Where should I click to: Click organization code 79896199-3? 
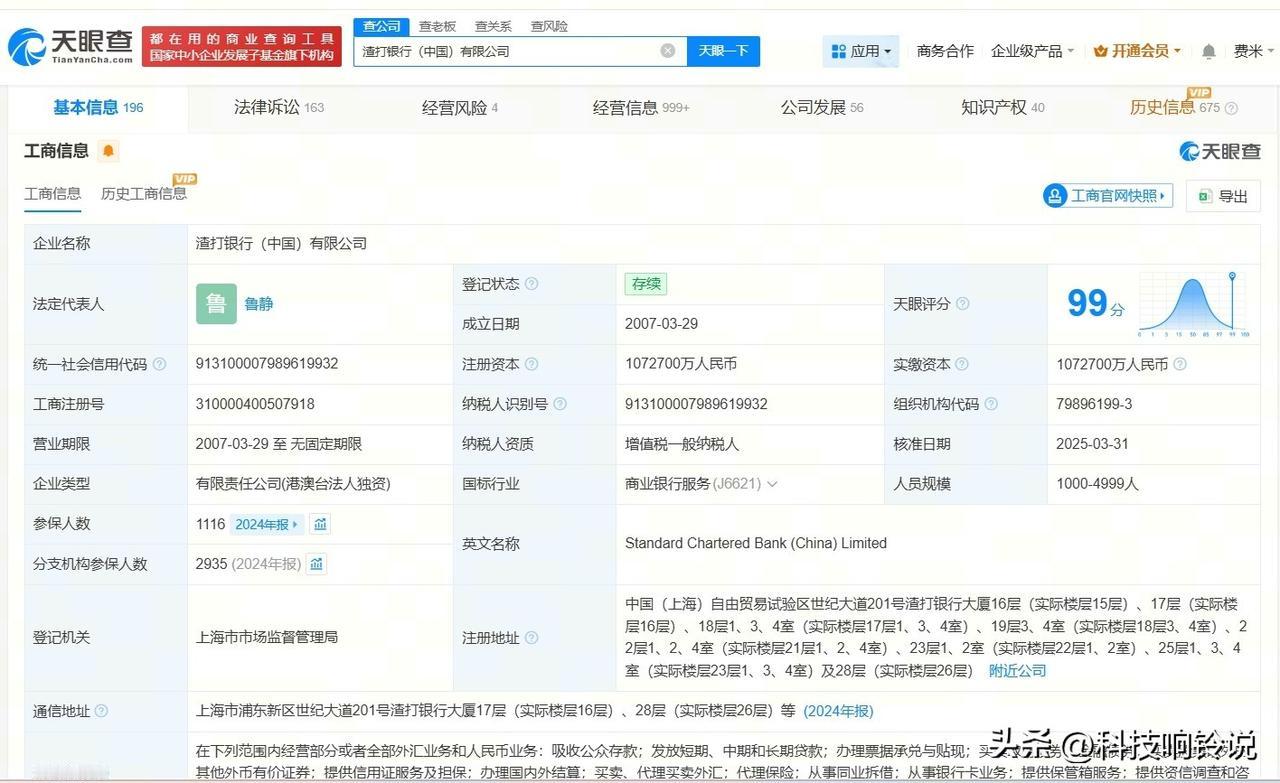tap(1094, 404)
